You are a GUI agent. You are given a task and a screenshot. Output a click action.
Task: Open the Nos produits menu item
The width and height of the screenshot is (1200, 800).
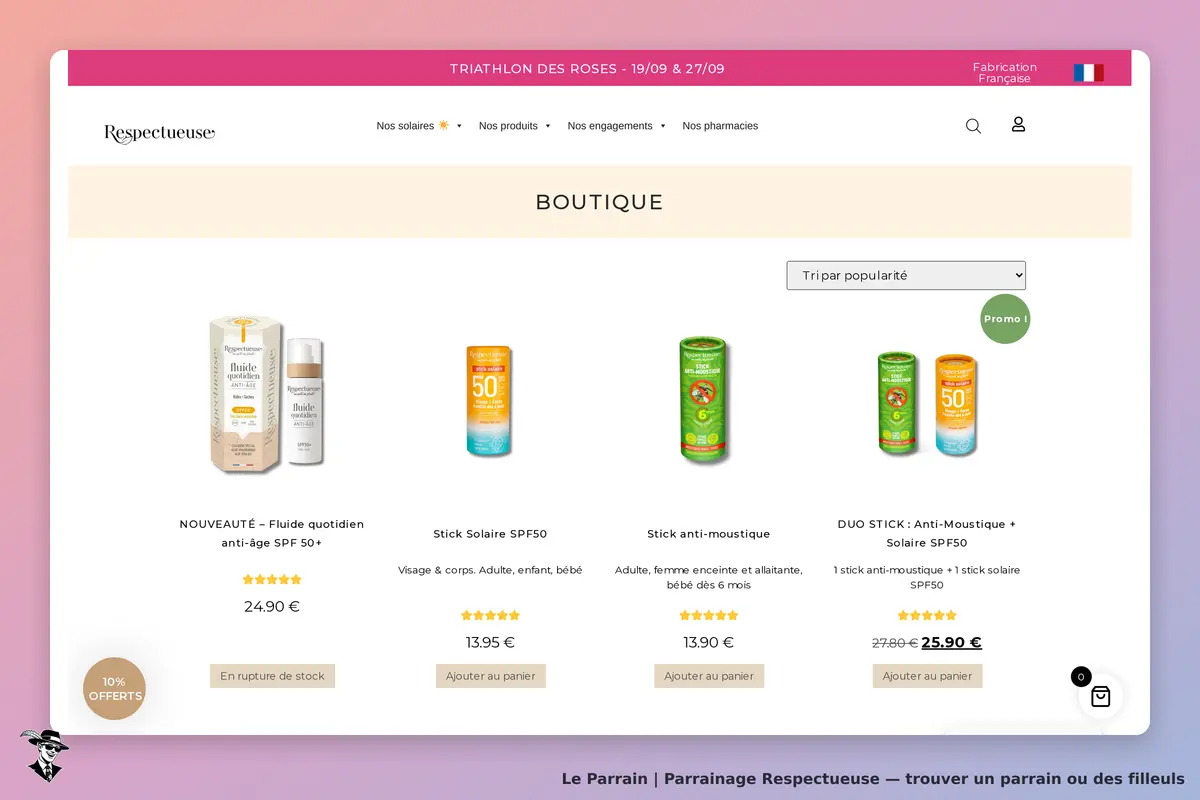508,126
